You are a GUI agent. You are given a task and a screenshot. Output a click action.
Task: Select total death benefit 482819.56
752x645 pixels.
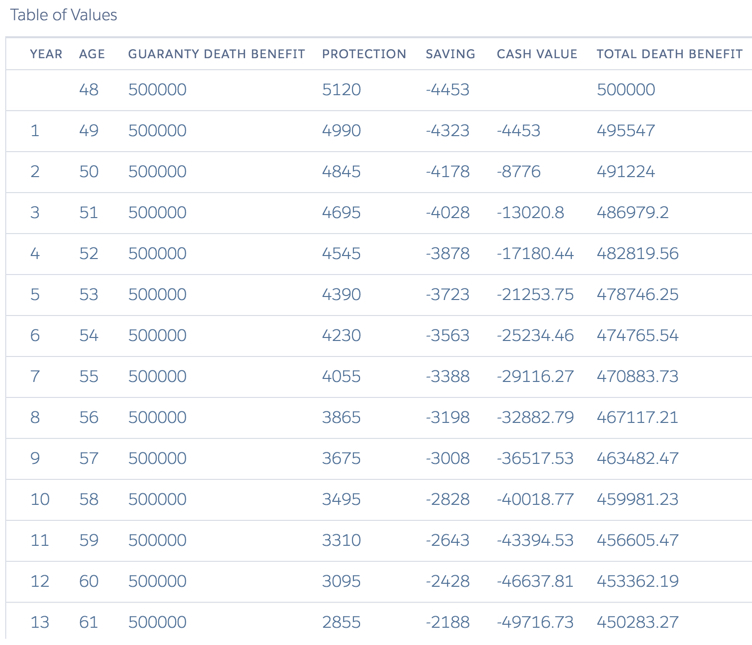[x=637, y=254]
